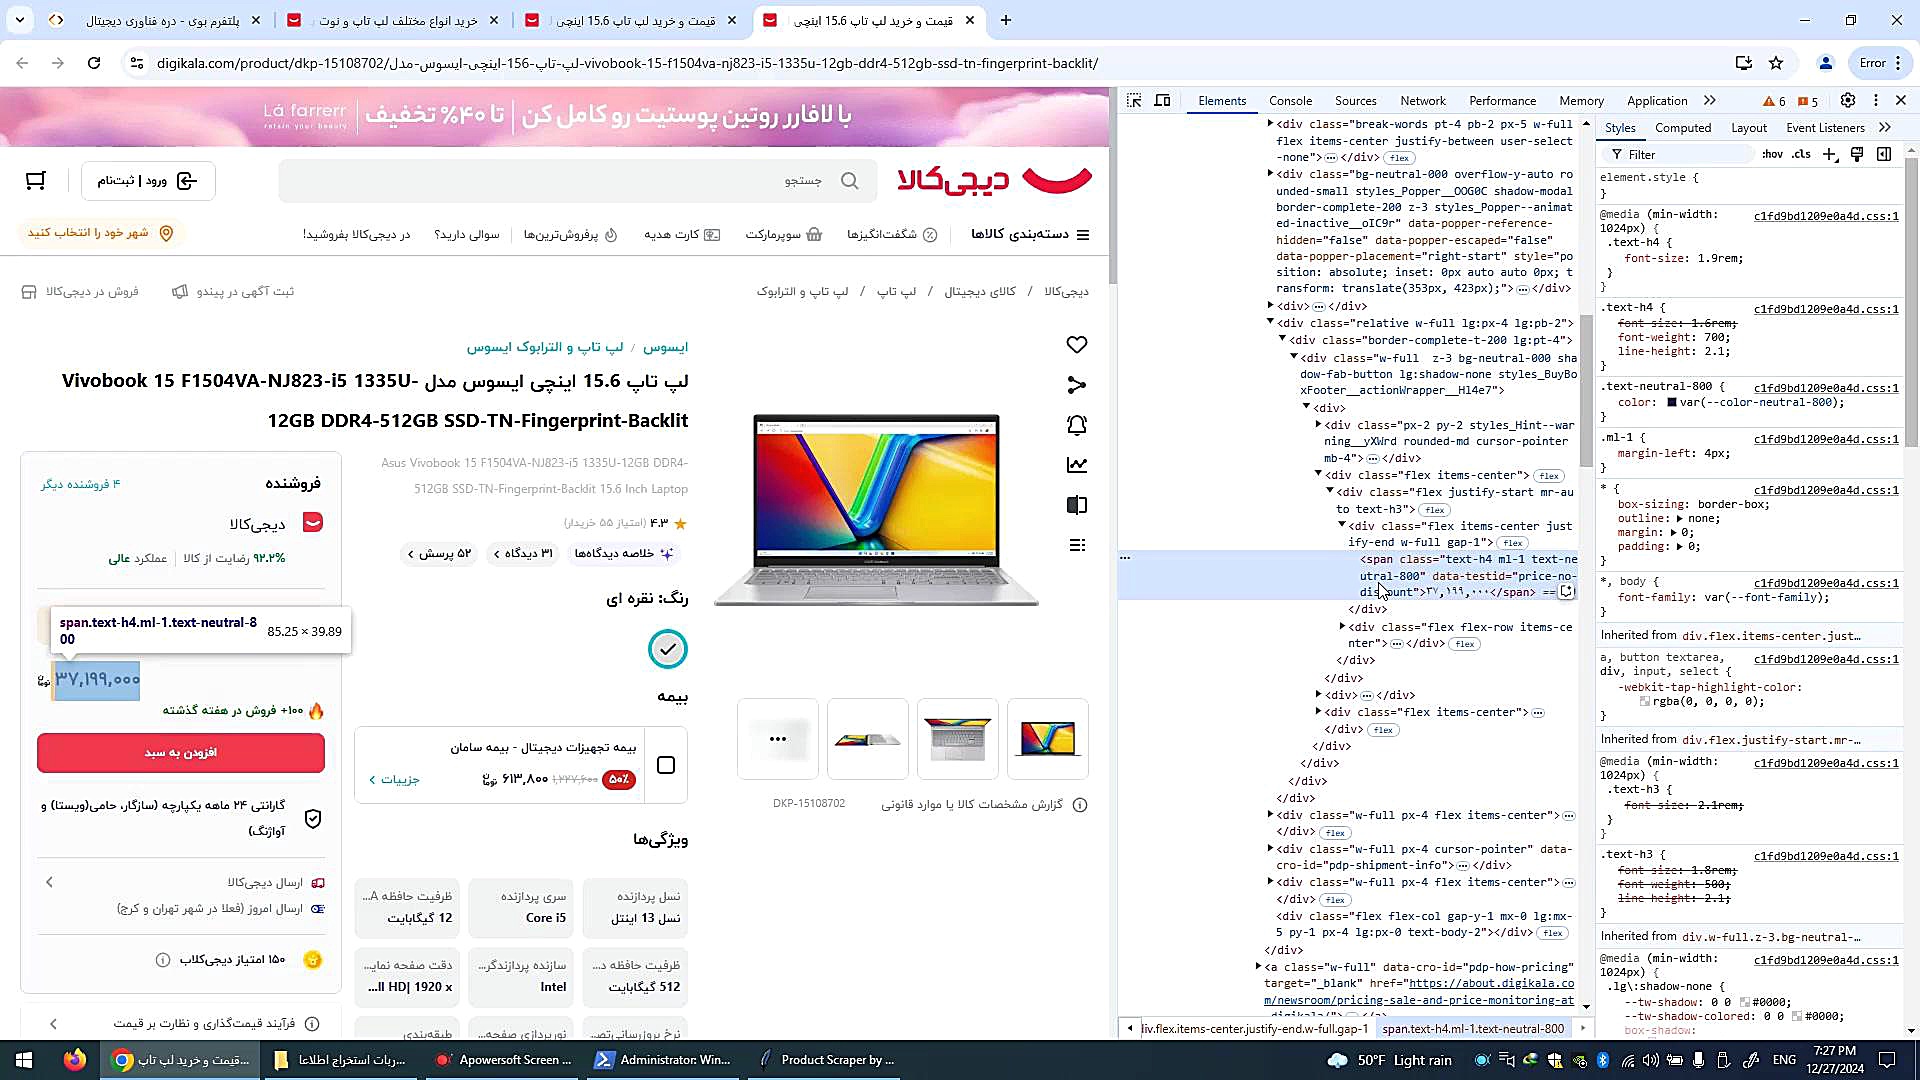Open the shopping cart icon
The image size is (1920, 1080).
[36, 180]
